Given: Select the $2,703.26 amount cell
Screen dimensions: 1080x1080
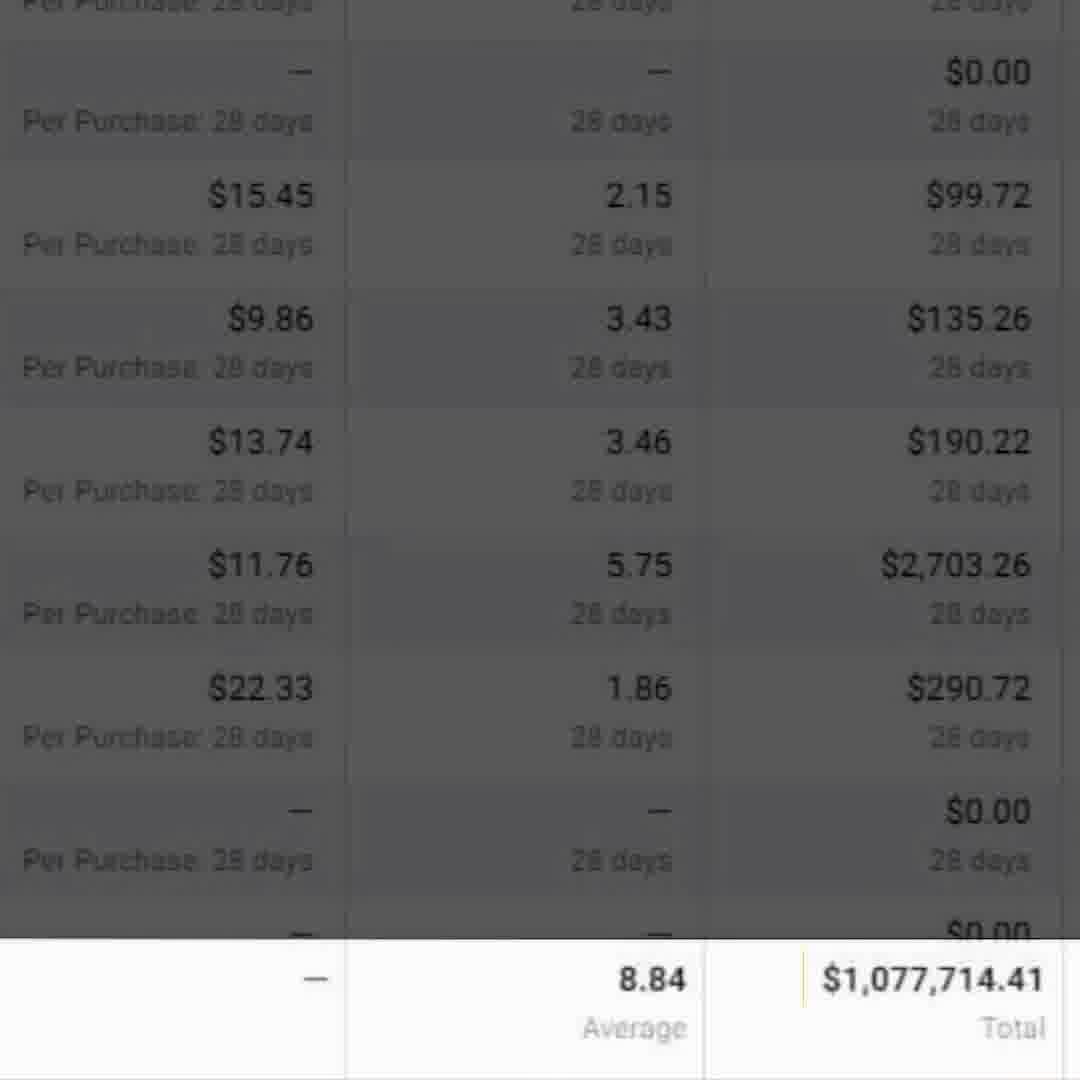Looking at the screenshot, I should pyautogui.click(x=955, y=564).
